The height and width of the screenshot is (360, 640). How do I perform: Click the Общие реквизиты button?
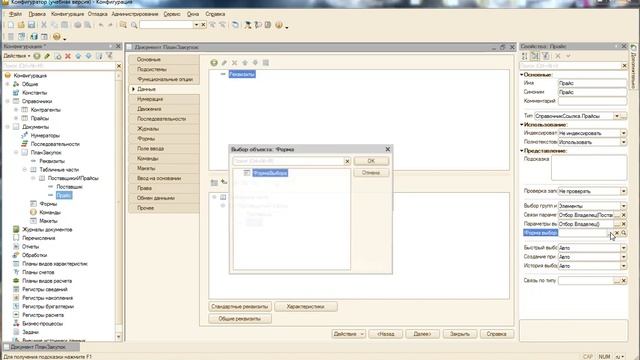240,319
